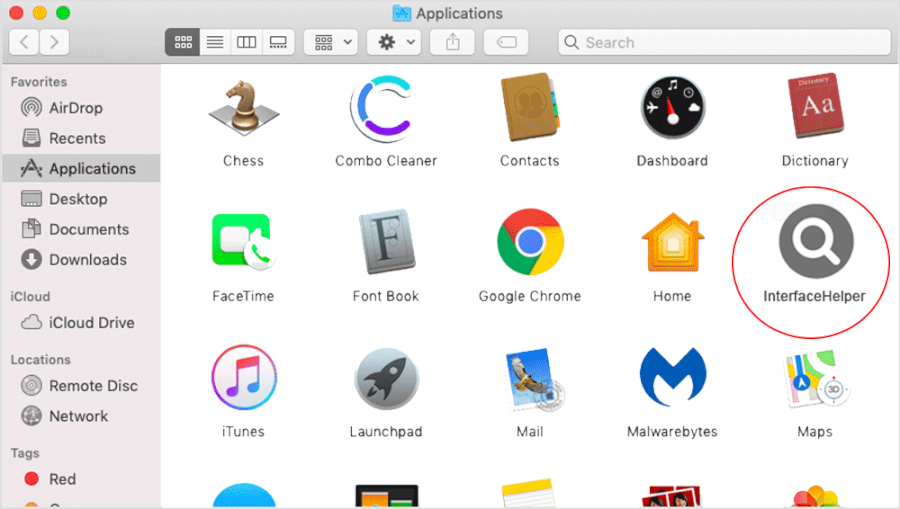
Task: Select the Font Book app icon
Action: point(386,242)
